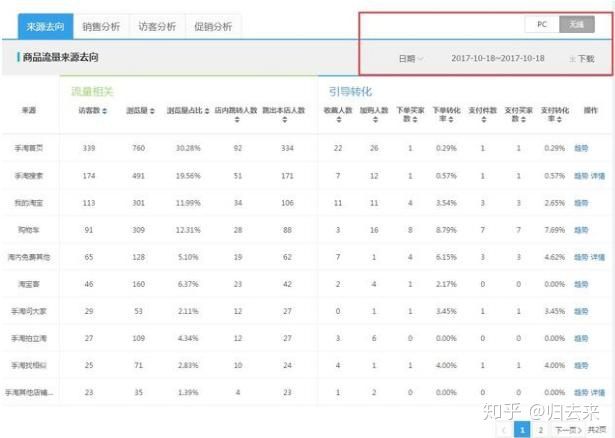Click 趋势 link in 手淘首页 row
615x438 pixels.
tap(580, 148)
